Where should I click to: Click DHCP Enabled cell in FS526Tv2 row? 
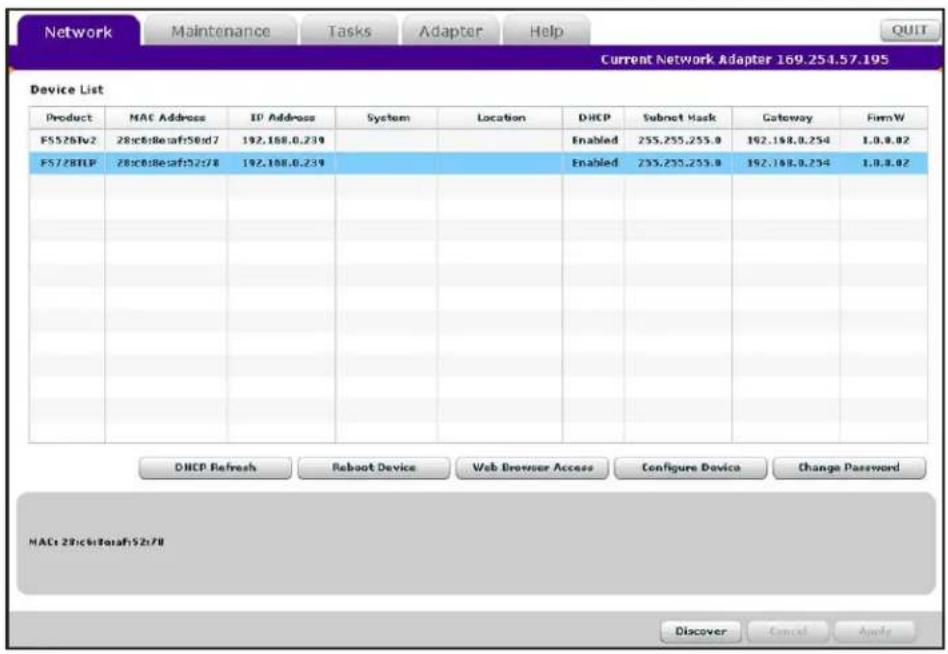pyautogui.click(x=595, y=141)
